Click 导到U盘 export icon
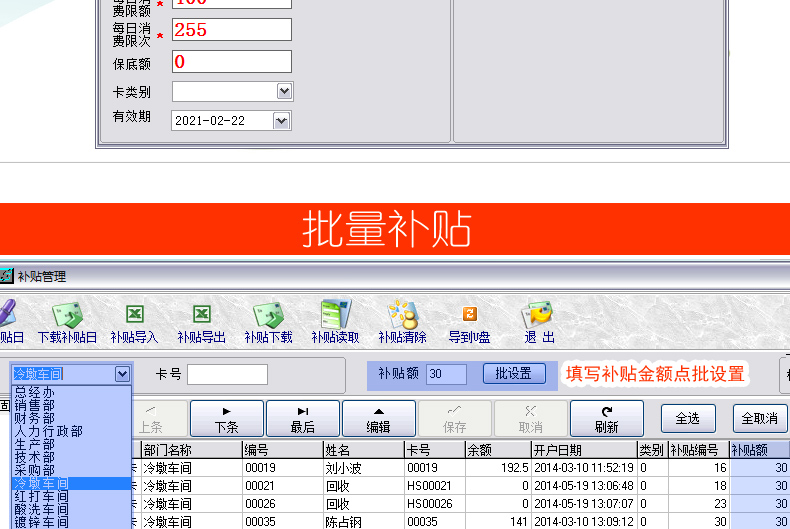This screenshot has height=529, width=790. (469, 322)
